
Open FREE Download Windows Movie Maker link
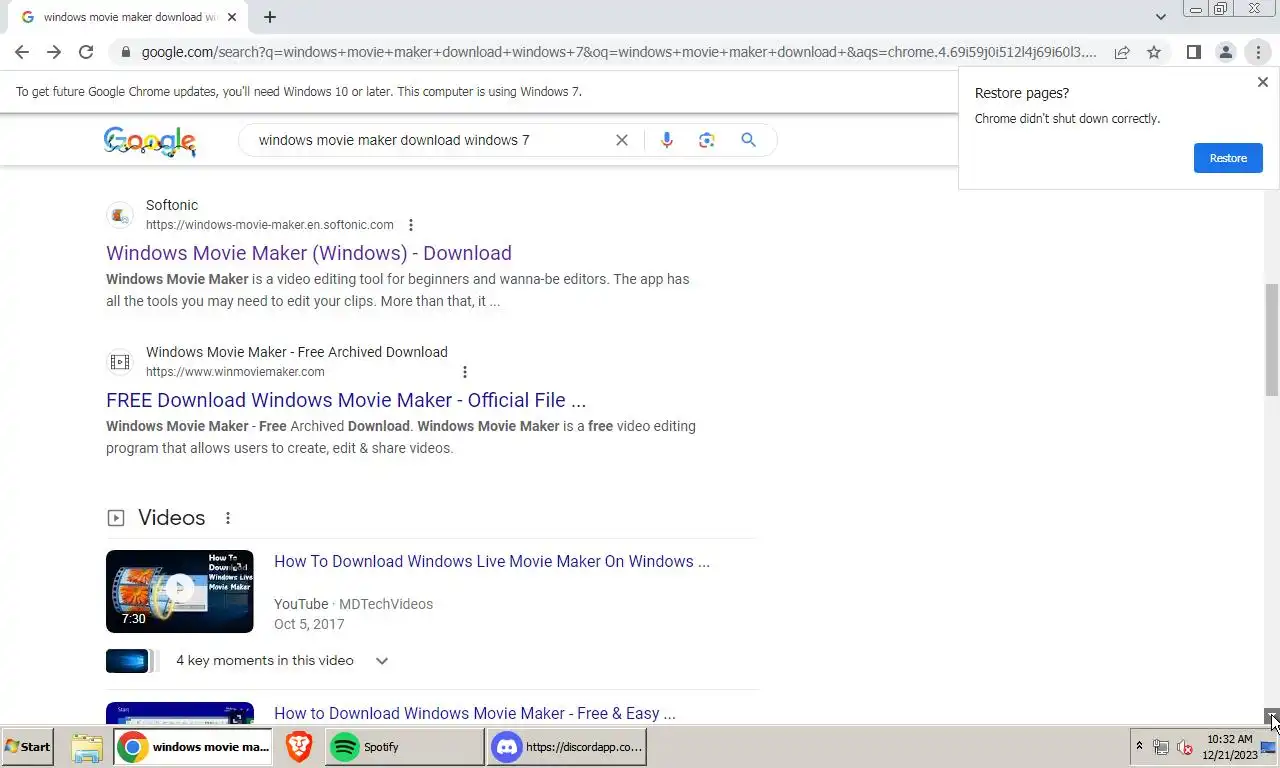pyautogui.click(x=346, y=400)
